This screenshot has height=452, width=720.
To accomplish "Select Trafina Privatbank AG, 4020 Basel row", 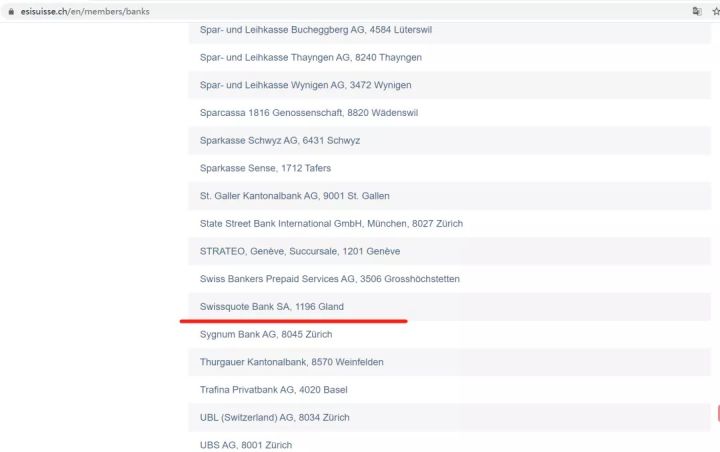I will click(x=450, y=390).
